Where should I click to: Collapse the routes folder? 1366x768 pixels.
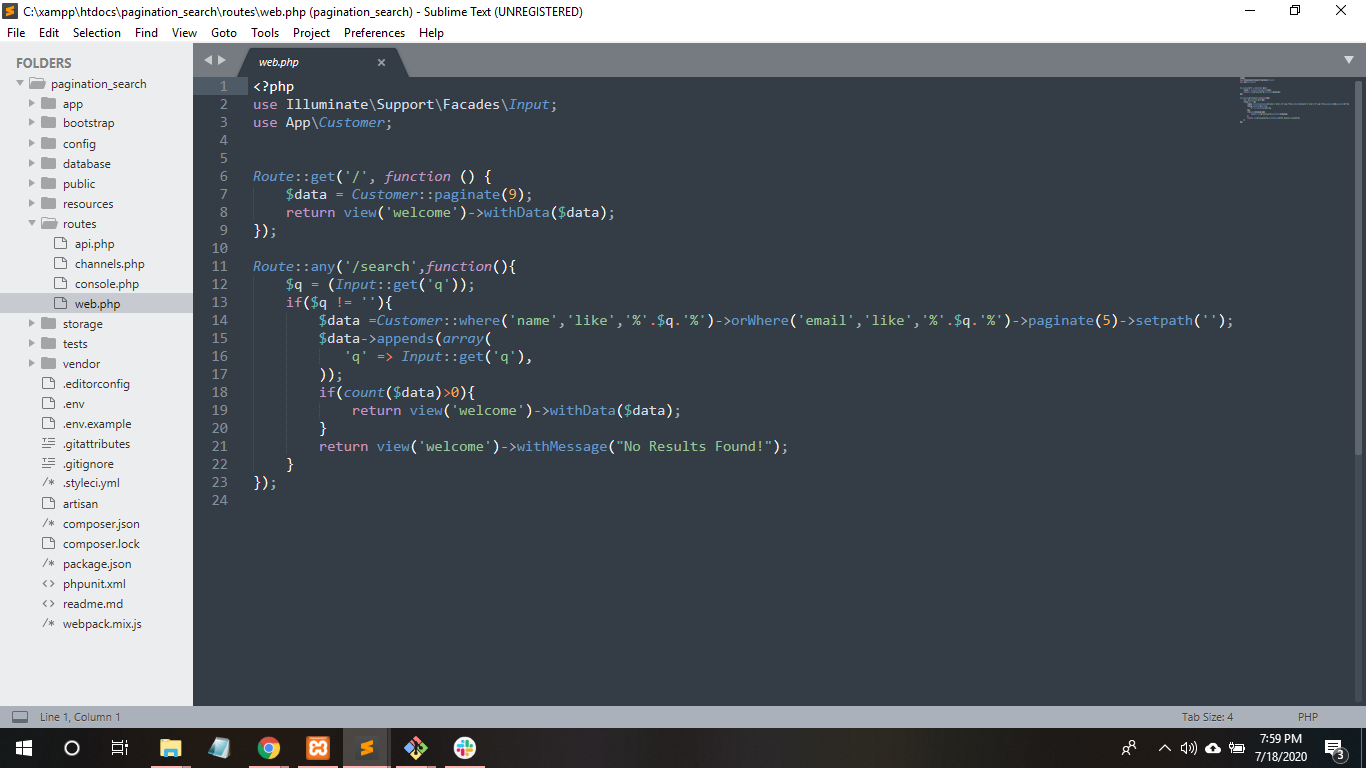32,224
